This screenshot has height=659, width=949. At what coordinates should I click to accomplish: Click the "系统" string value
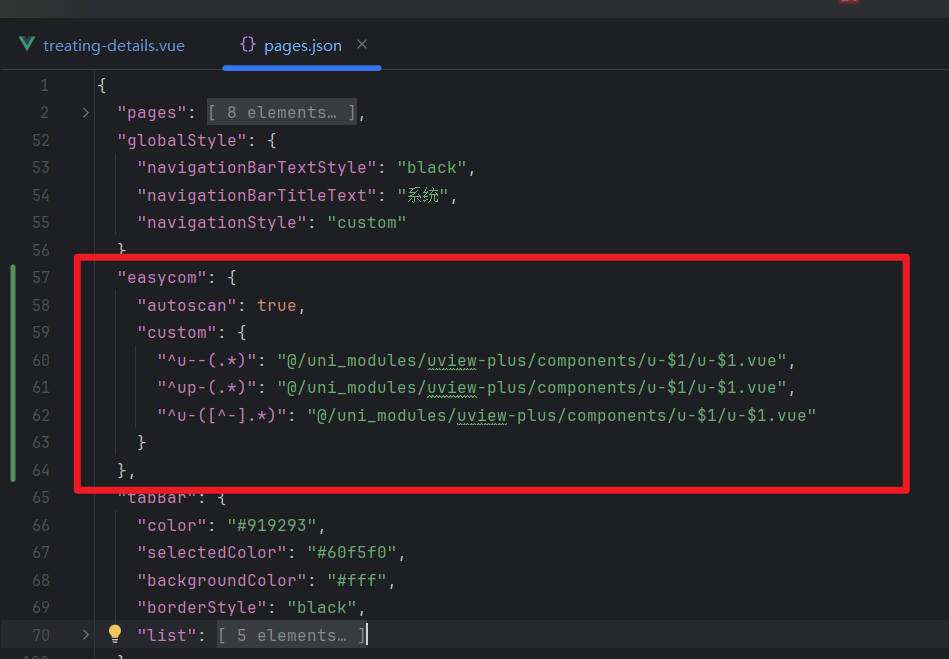422,195
